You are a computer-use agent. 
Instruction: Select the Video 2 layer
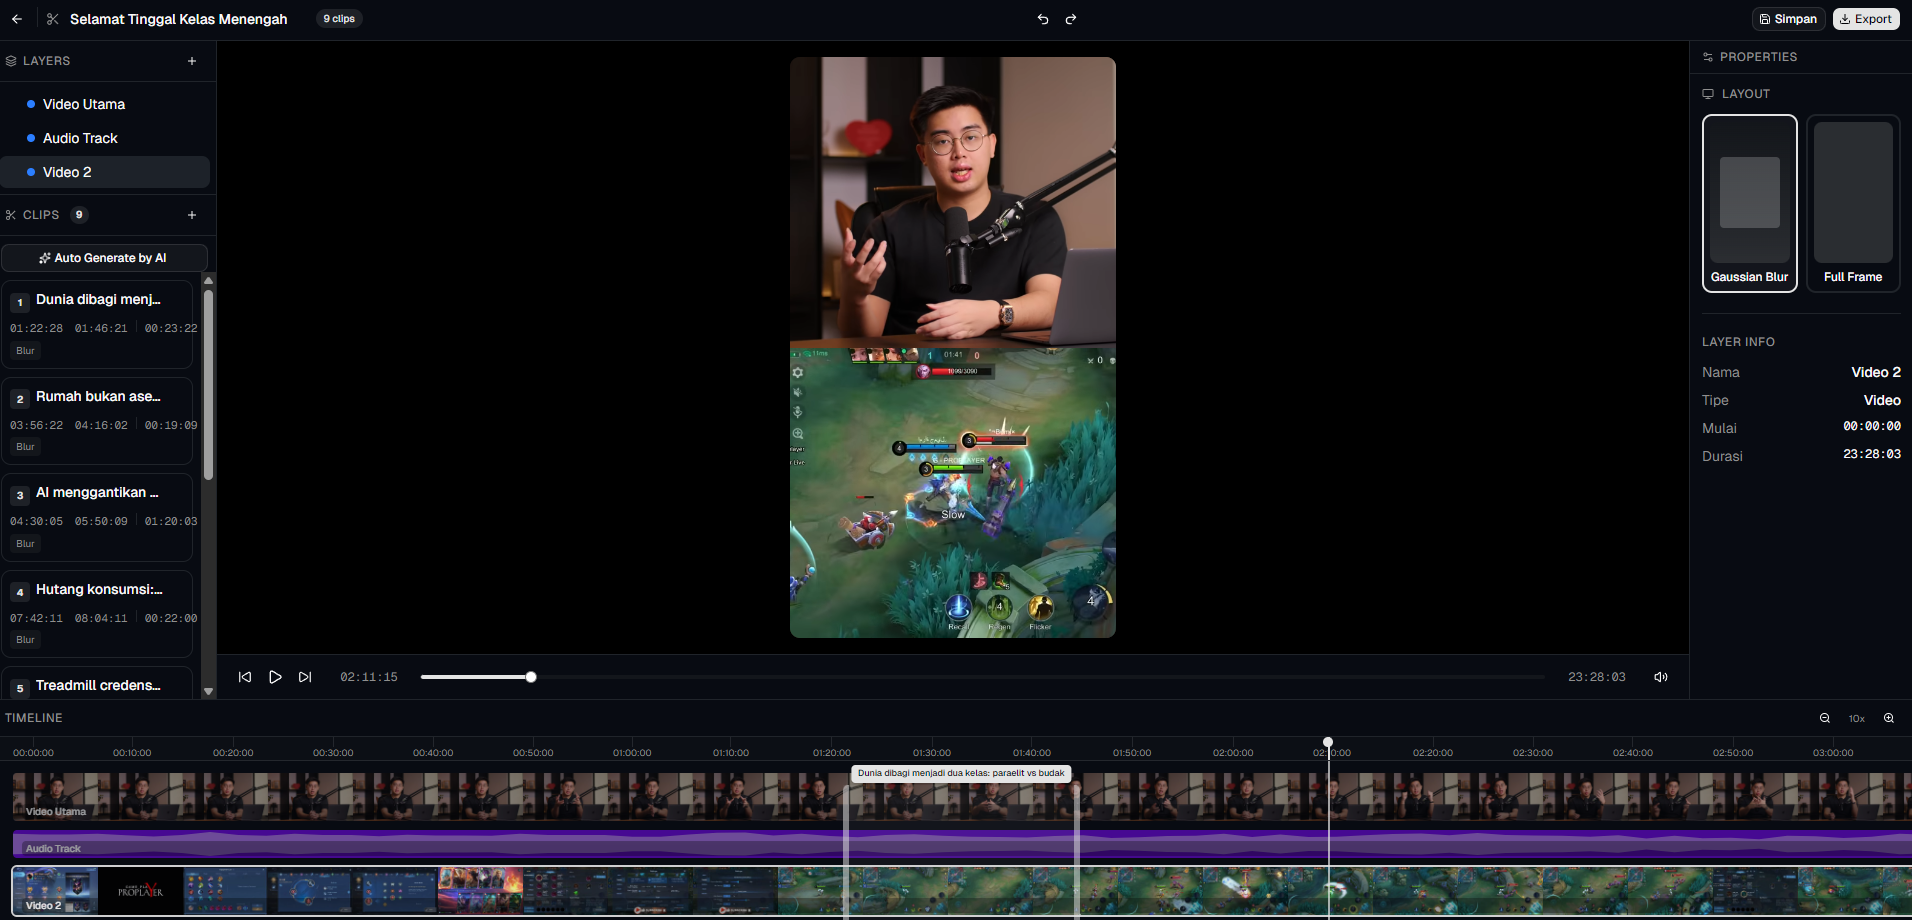pos(105,172)
